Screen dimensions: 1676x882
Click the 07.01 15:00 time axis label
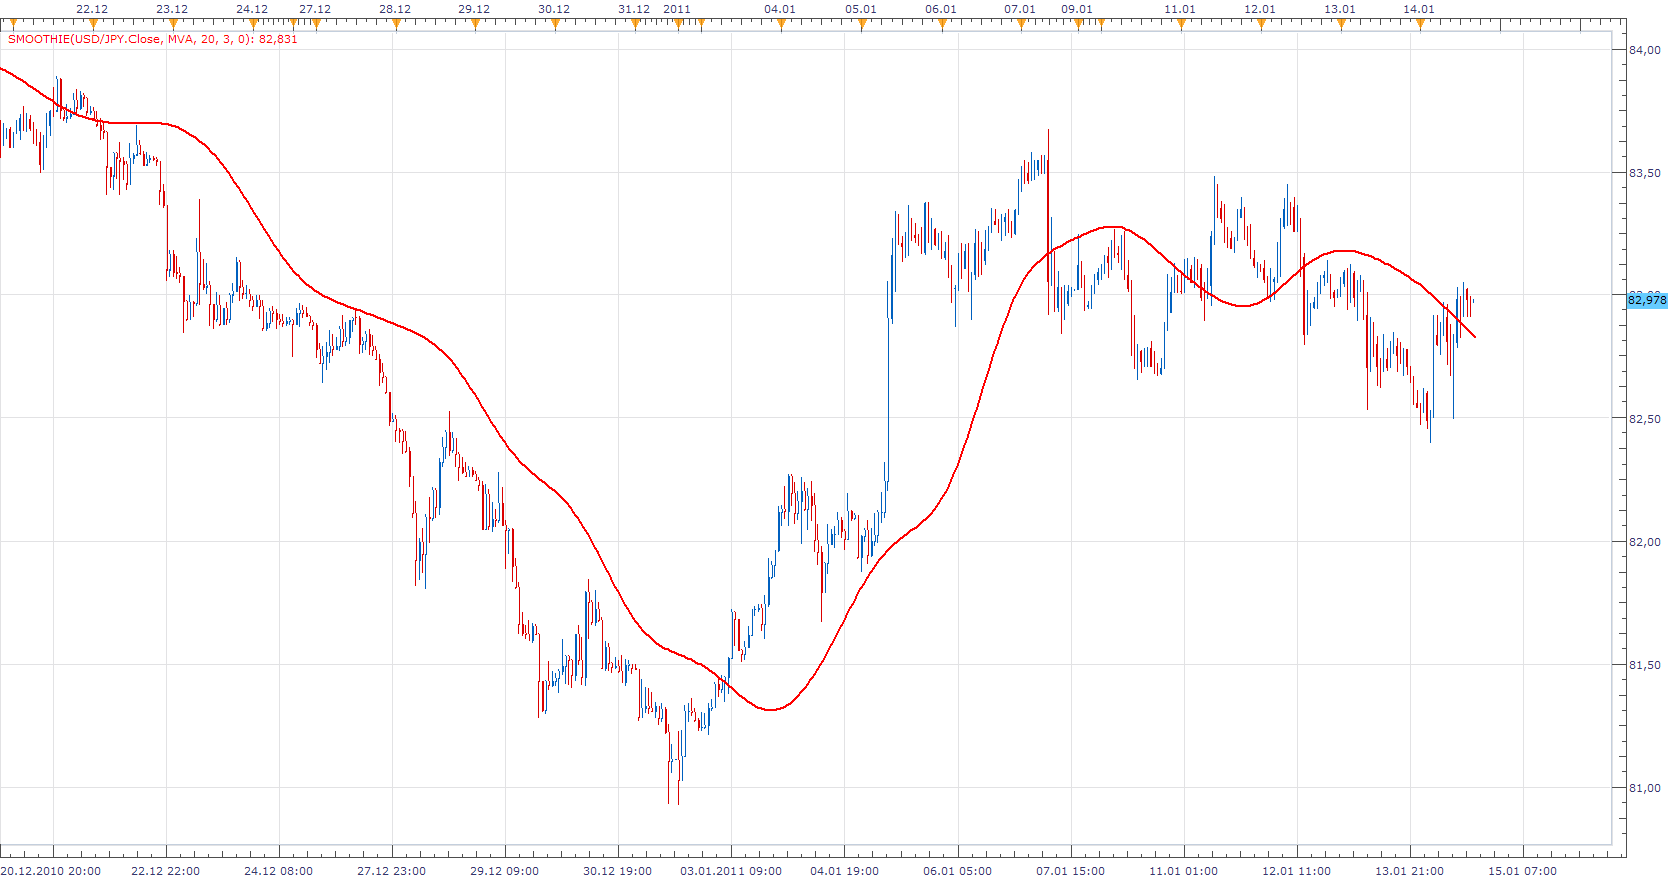pyautogui.click(x=1070, y=871)
